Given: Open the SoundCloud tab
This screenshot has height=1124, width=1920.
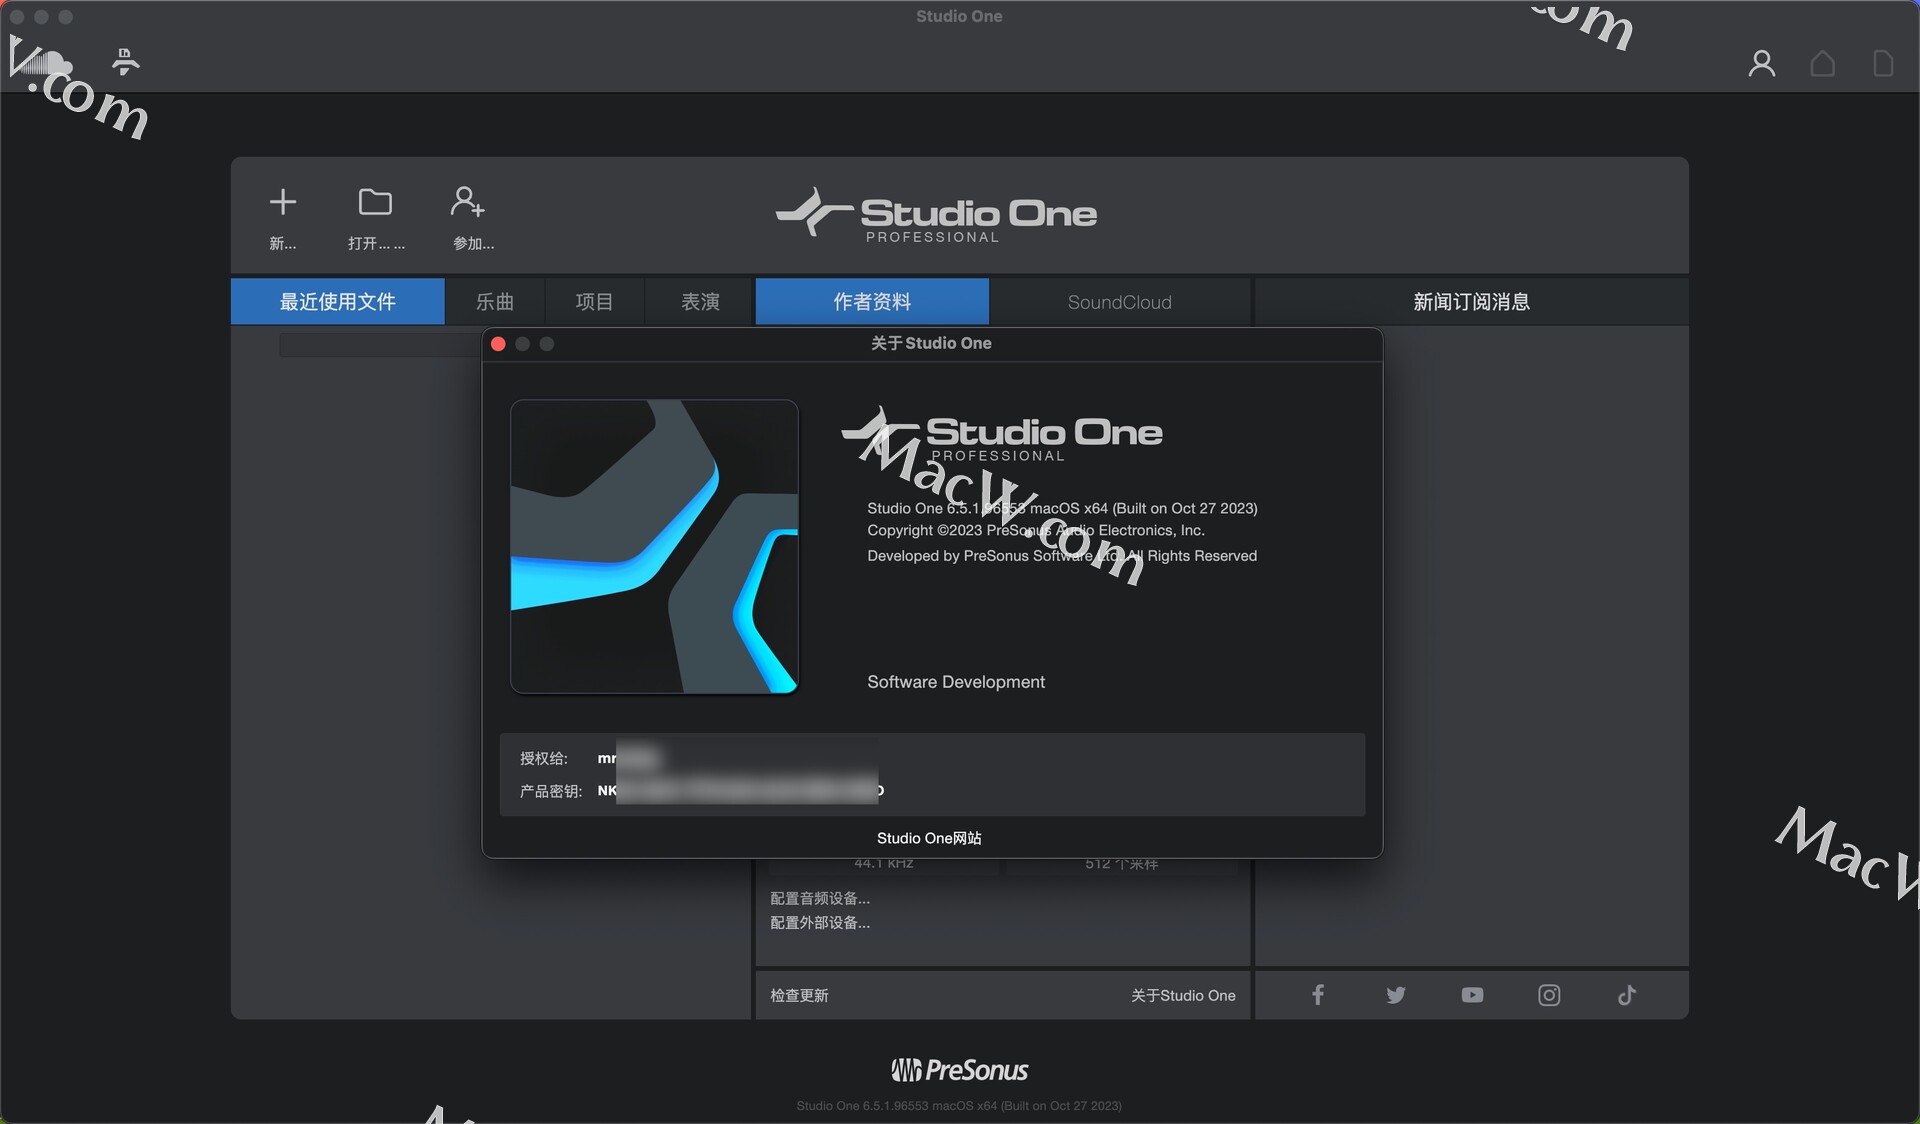Looking at the screenshot, I should (x=1120, y=301).
